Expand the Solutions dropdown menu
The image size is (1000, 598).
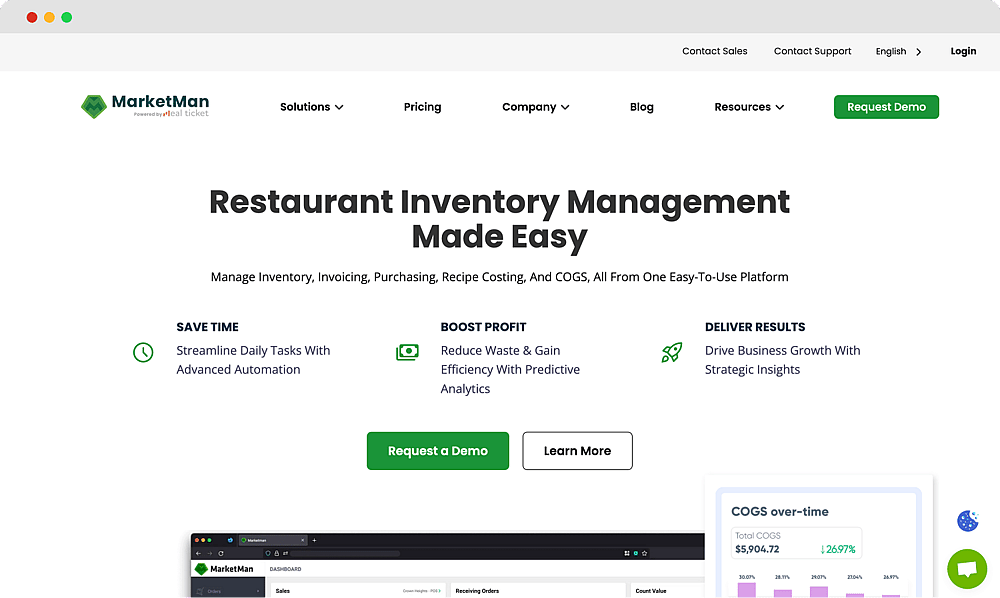pos(311,107)
